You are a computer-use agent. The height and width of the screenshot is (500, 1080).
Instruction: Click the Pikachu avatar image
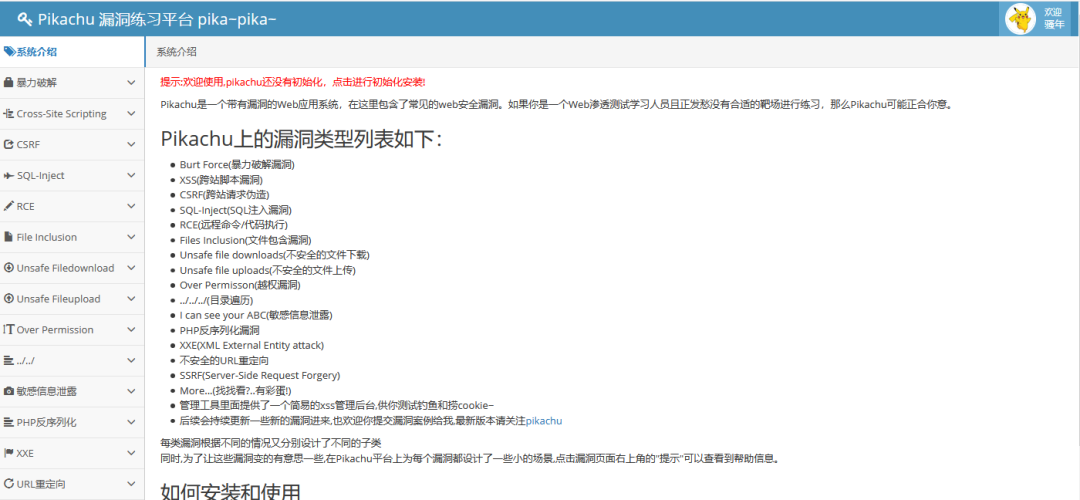[1020, 19]
